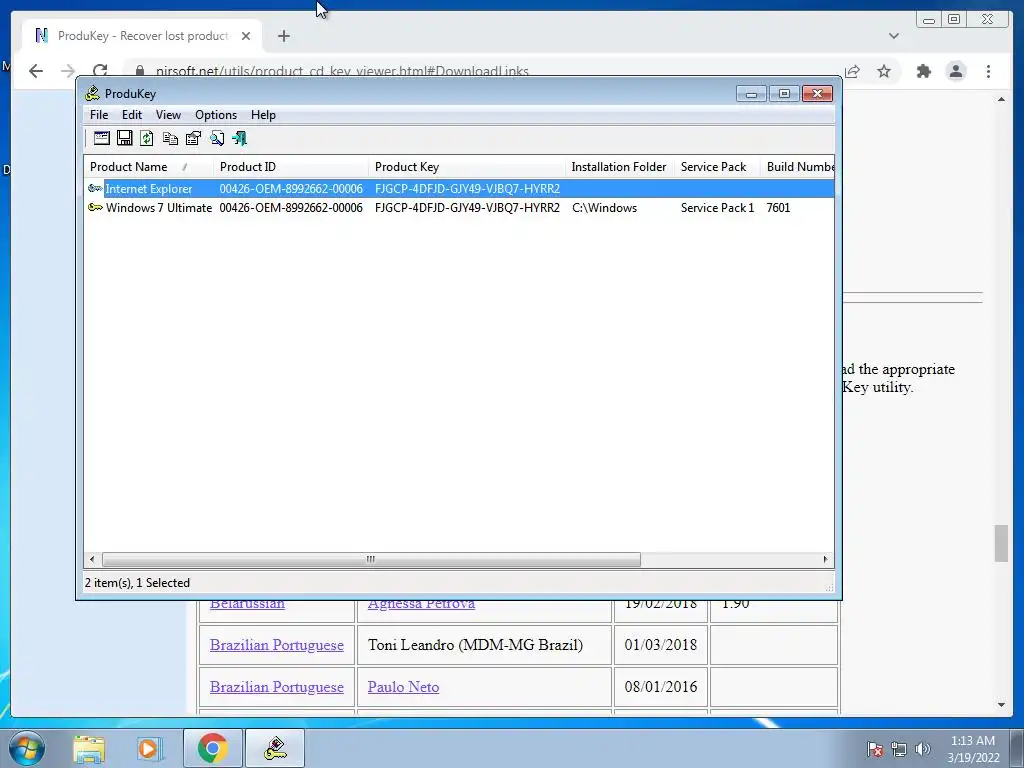1024x768 pixels.
Task: Sort by Product Key column header
Action: tap(467, 167)
